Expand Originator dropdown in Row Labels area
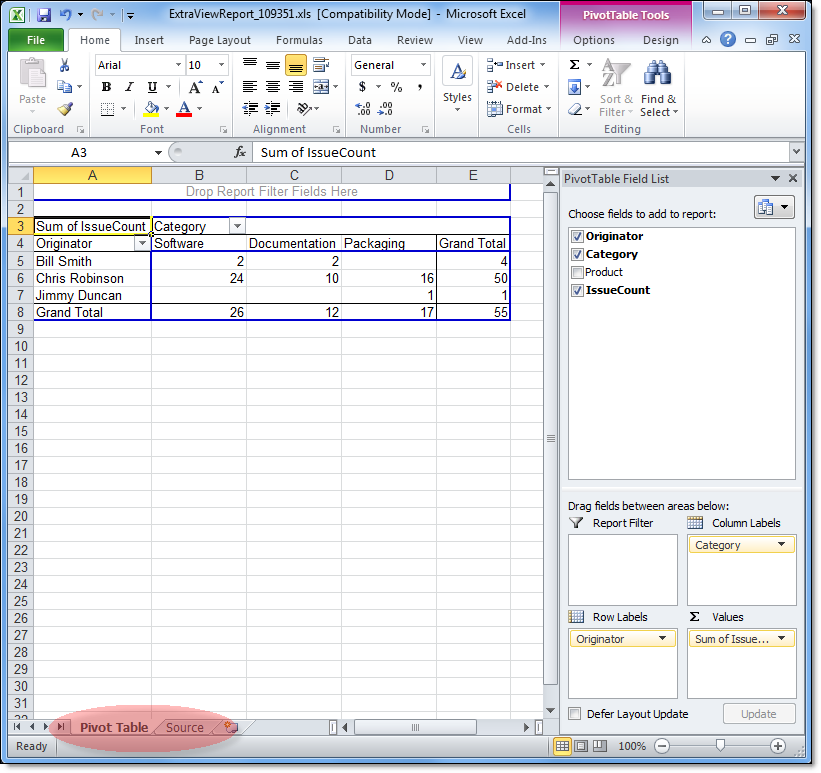Image resolution: width=821 pixels, height=773 pixels. pyautogui.click(x=662, y=638)
